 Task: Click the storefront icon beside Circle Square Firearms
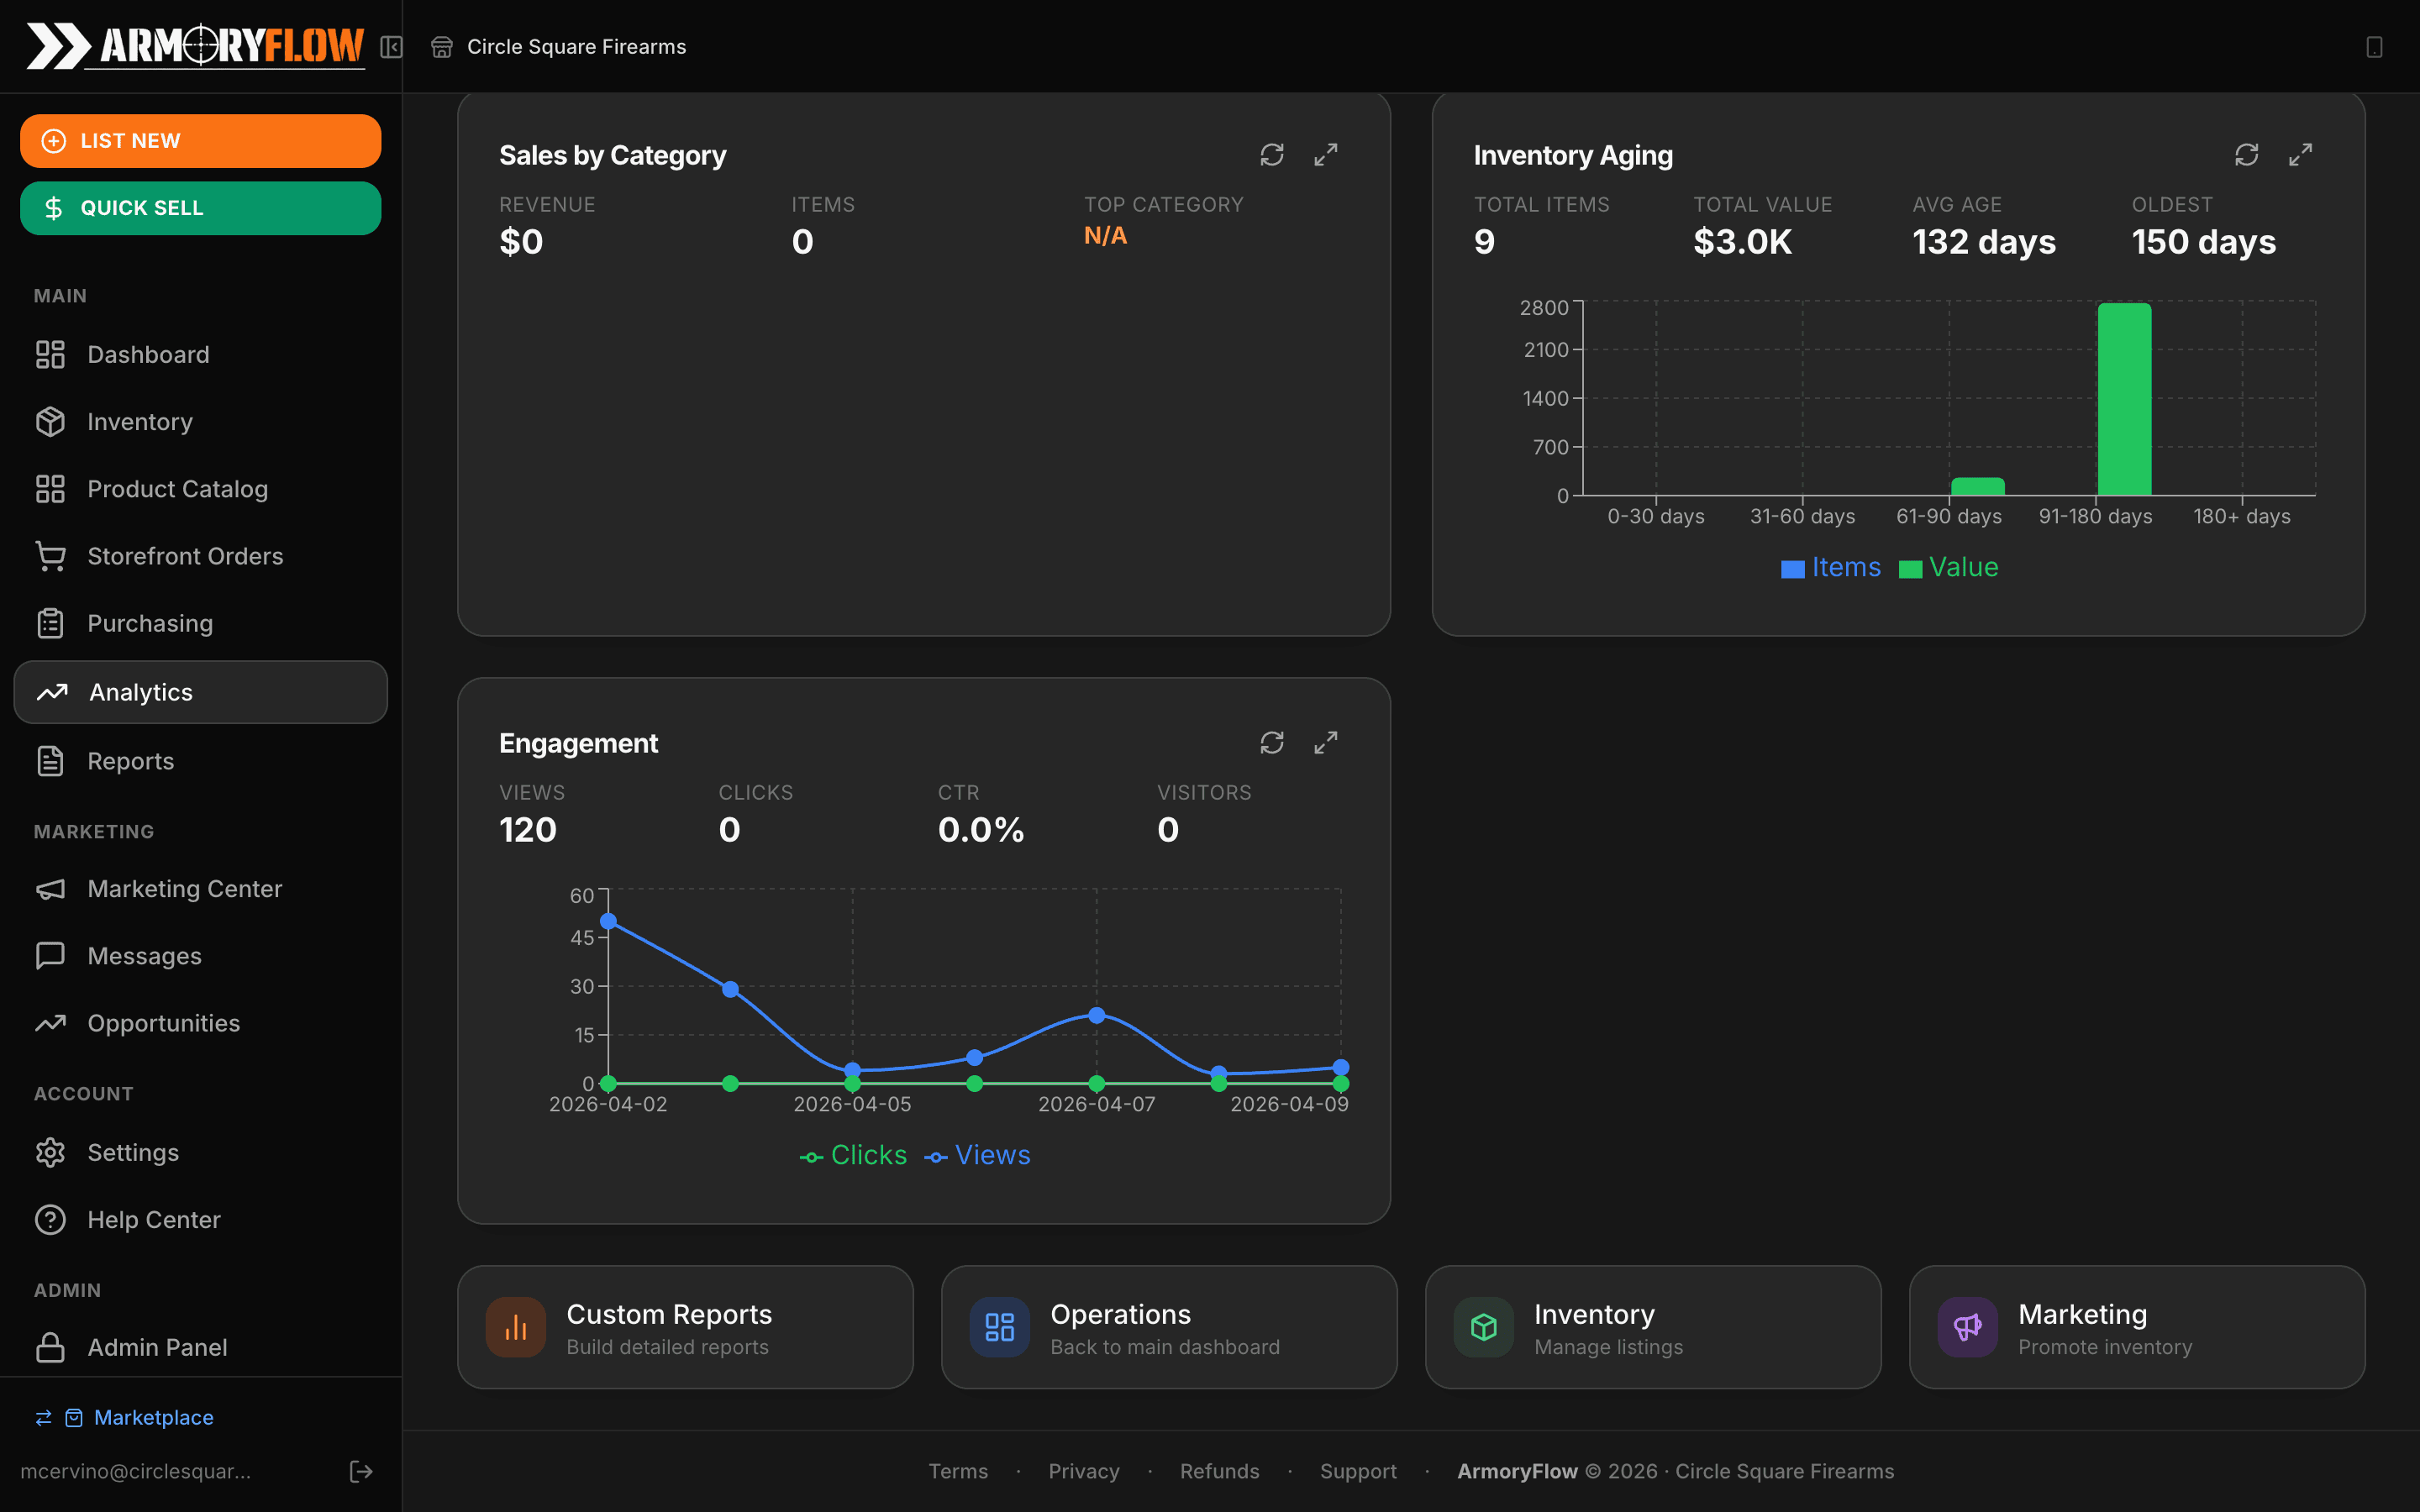441,46
